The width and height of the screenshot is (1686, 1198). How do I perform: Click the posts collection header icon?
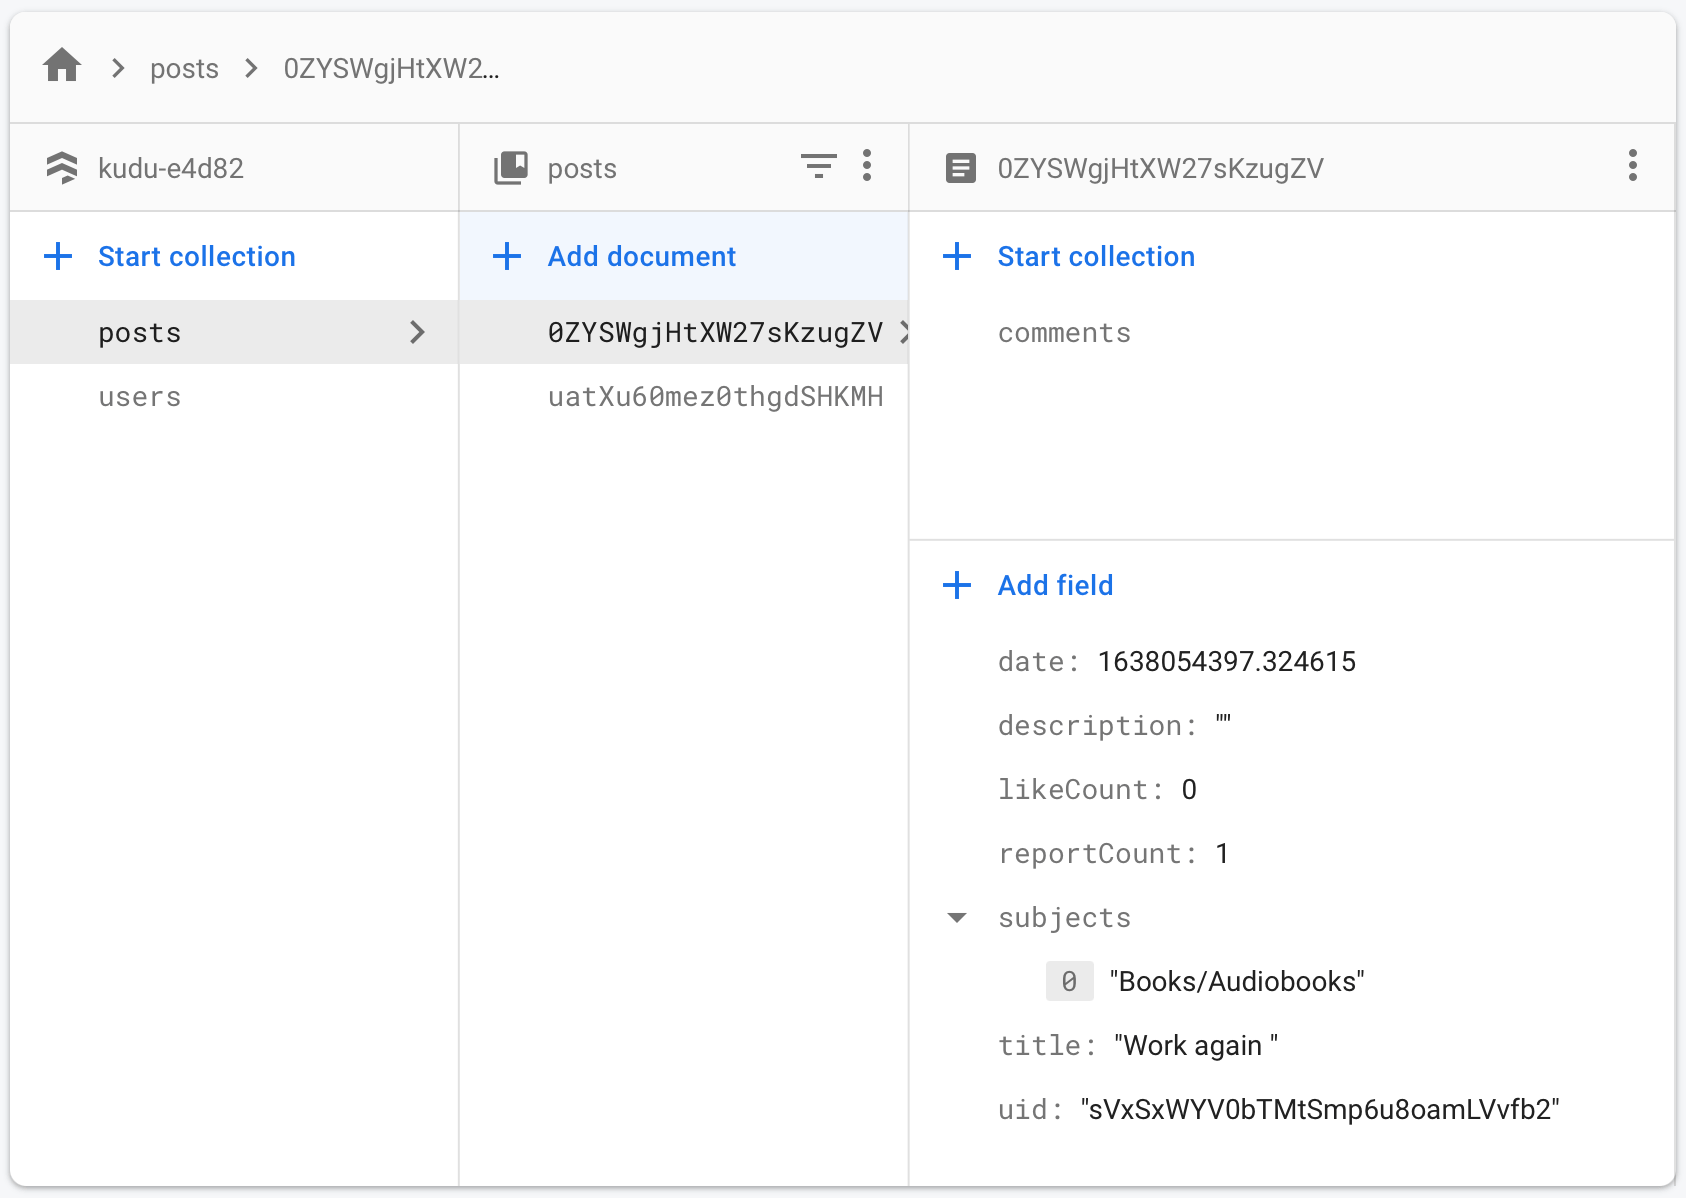511,168
